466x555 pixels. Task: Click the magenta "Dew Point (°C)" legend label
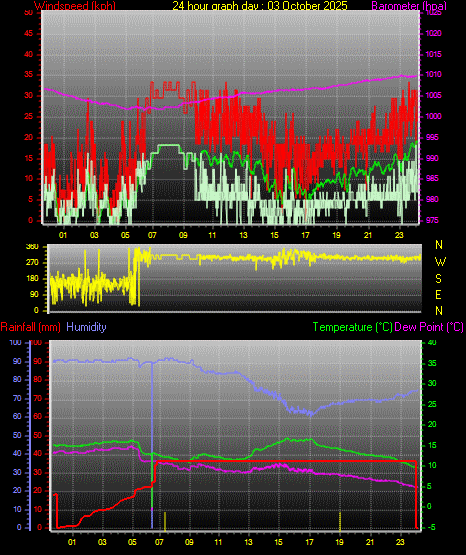pos(429,327)
